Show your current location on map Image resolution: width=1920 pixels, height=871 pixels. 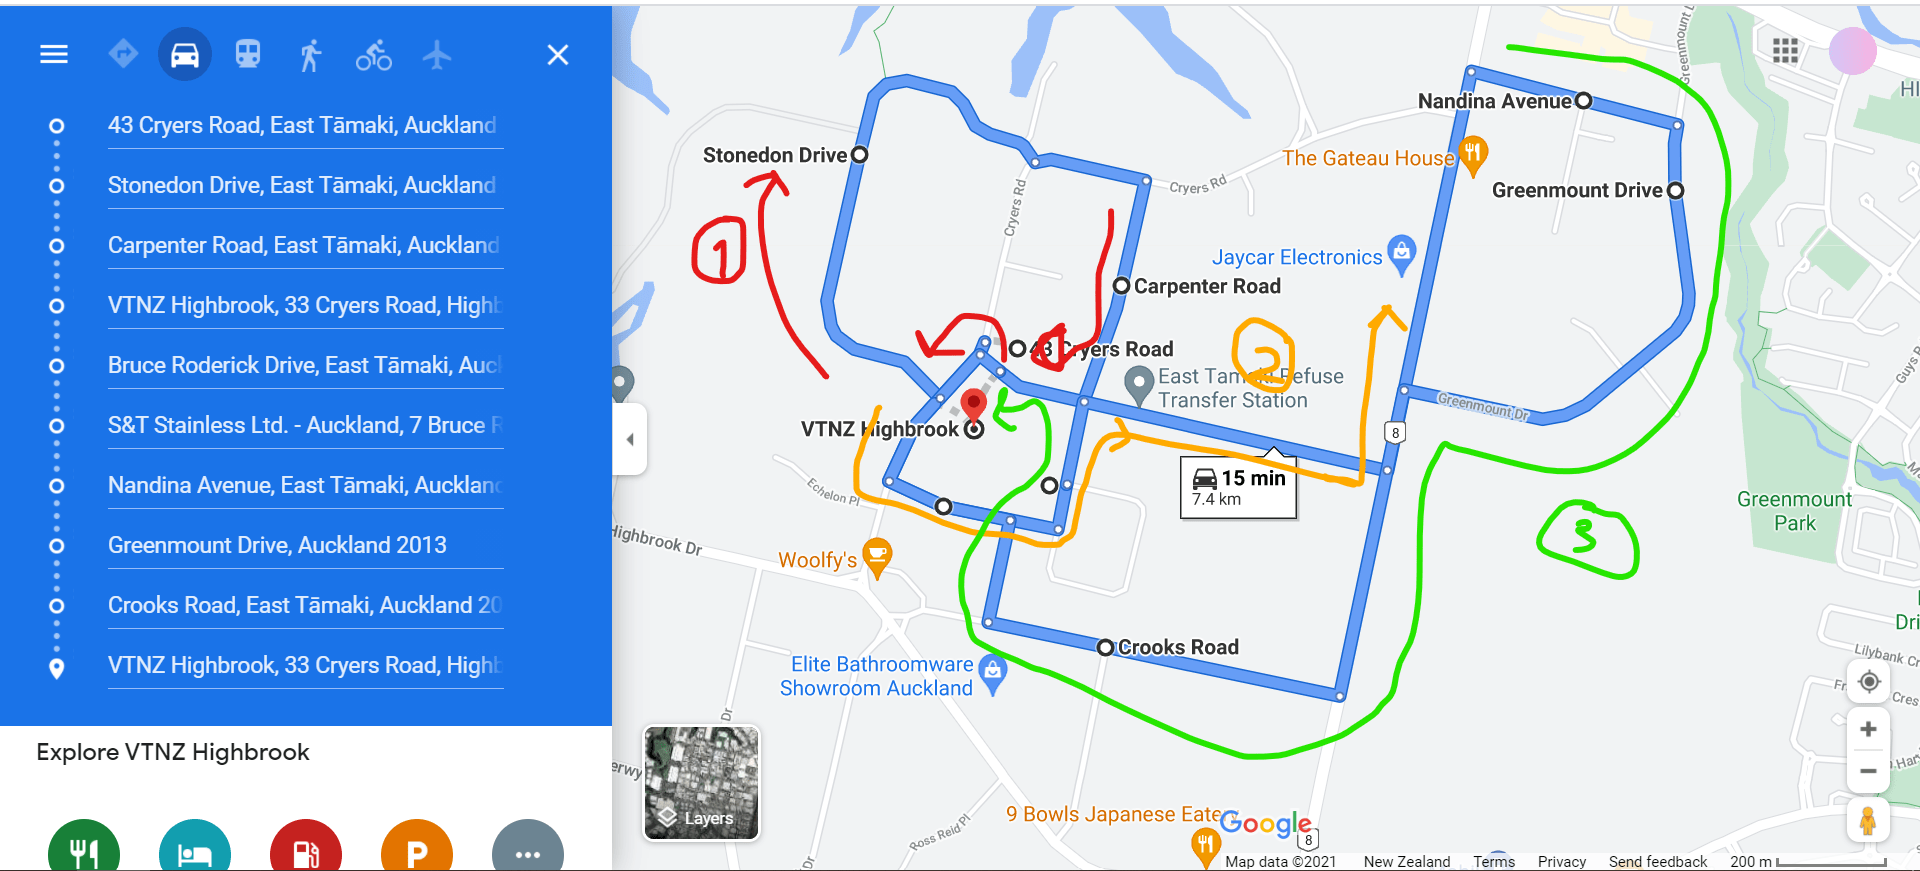(x=1869, y=682)
